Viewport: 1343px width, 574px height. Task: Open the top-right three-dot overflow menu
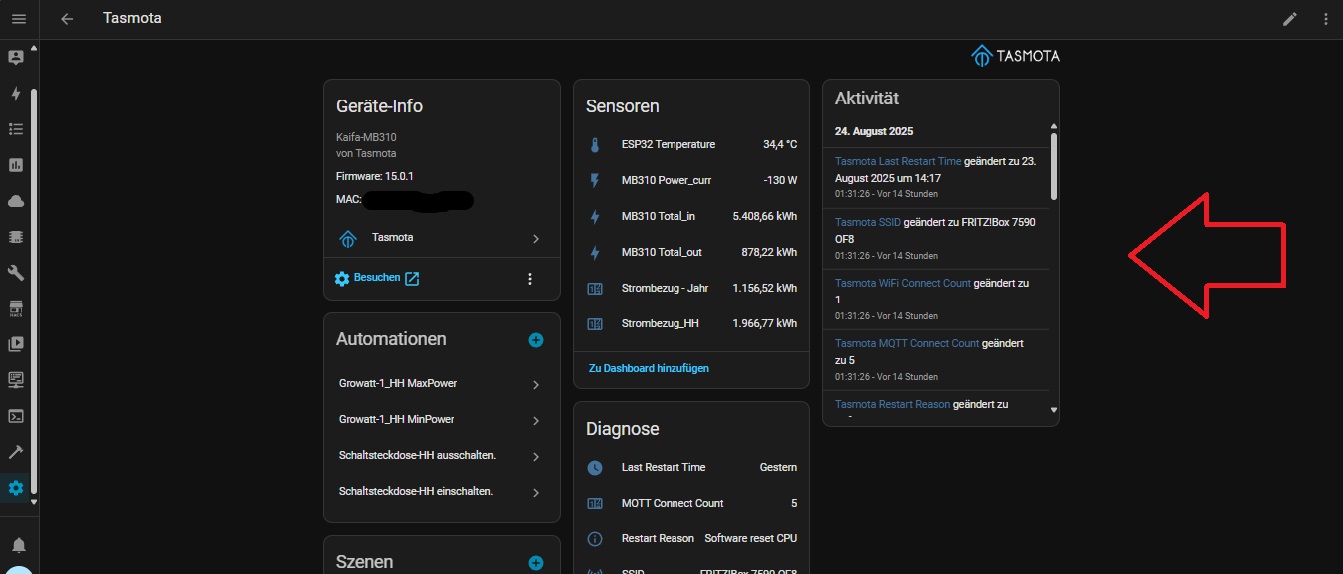(1326, 19)
